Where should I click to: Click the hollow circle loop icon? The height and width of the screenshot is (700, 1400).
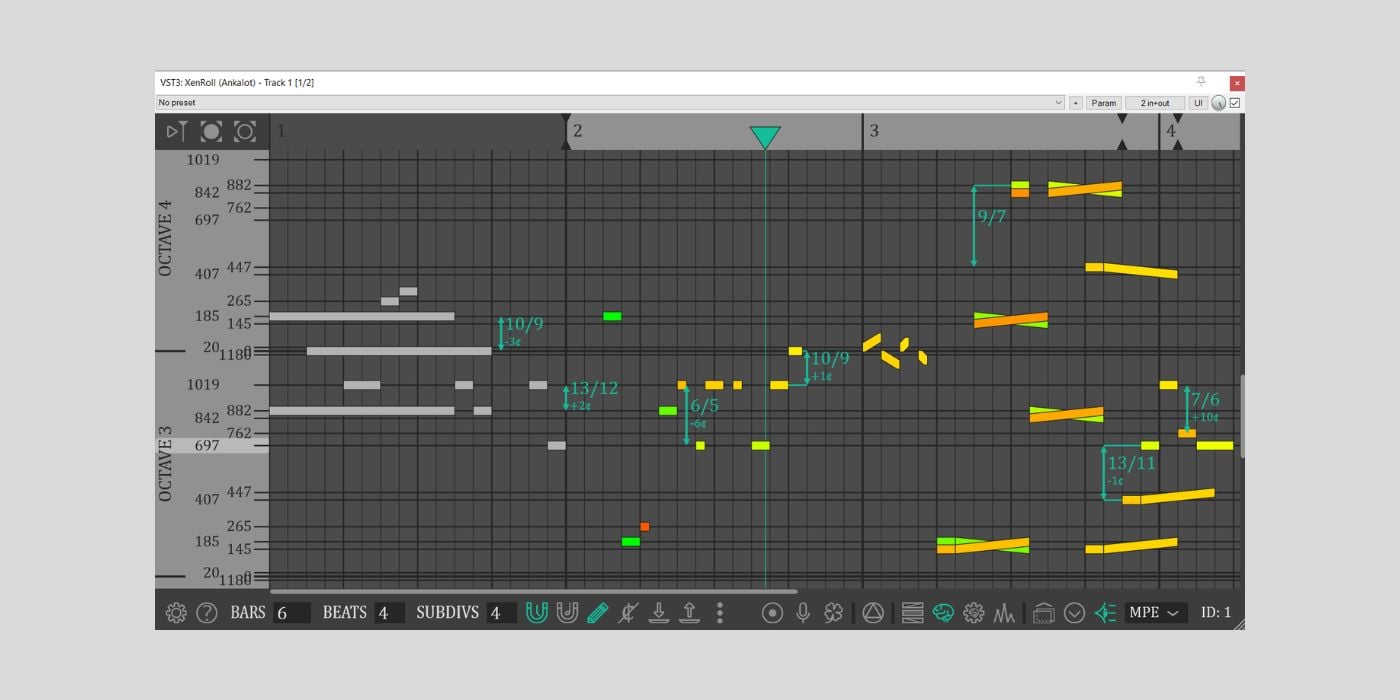click(245, 131)
